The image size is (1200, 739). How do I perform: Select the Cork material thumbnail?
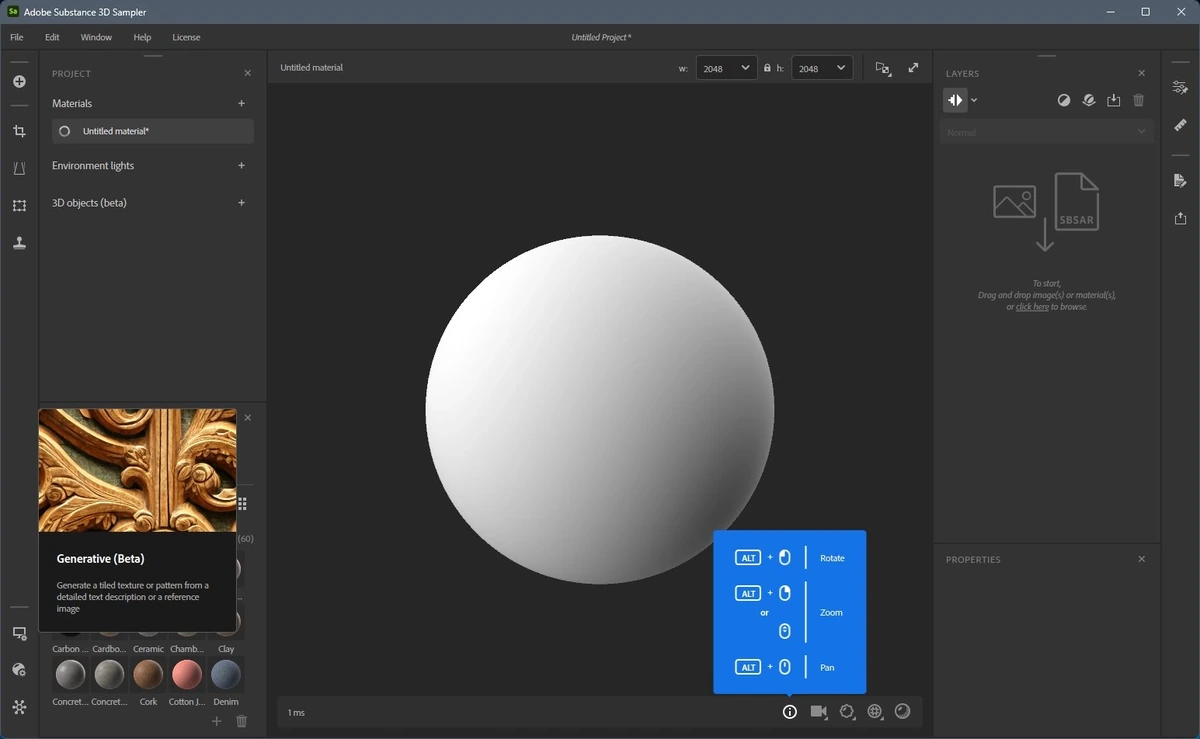point(148,675)
